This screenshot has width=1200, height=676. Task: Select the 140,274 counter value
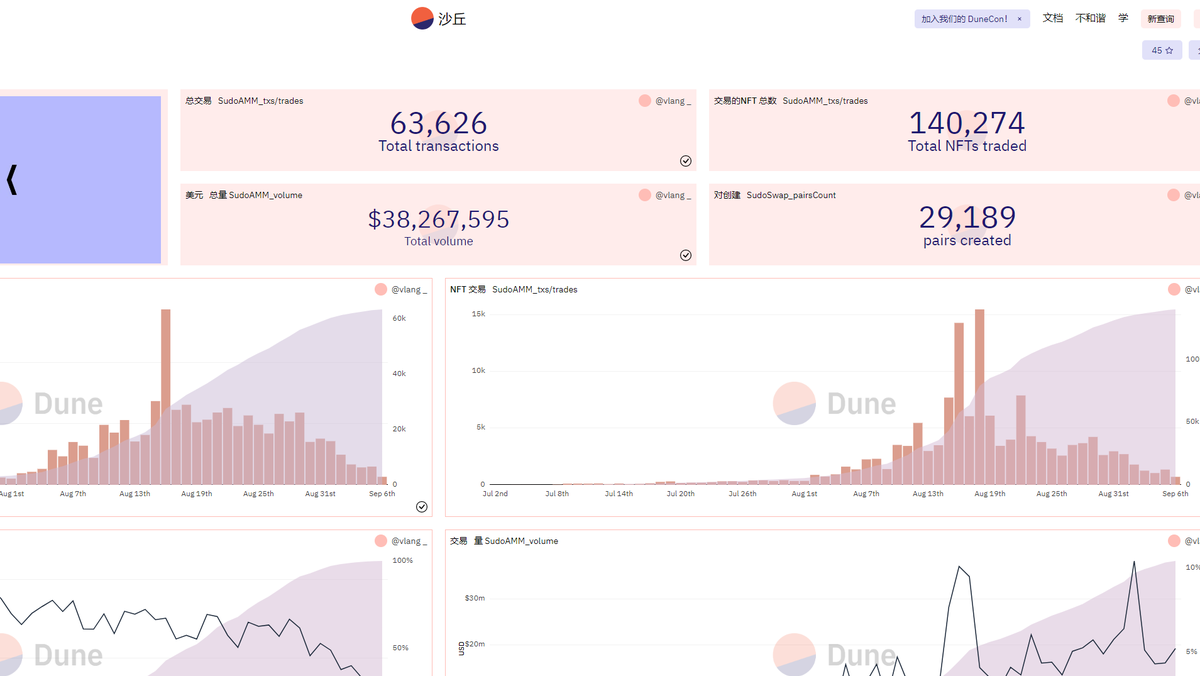pyautogui.click(x=967, y=123)
